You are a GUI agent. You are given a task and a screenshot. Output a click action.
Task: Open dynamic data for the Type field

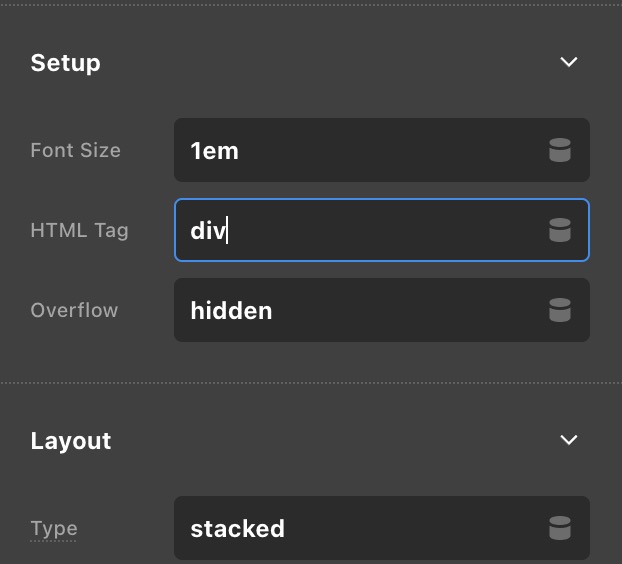click(560, 528)
